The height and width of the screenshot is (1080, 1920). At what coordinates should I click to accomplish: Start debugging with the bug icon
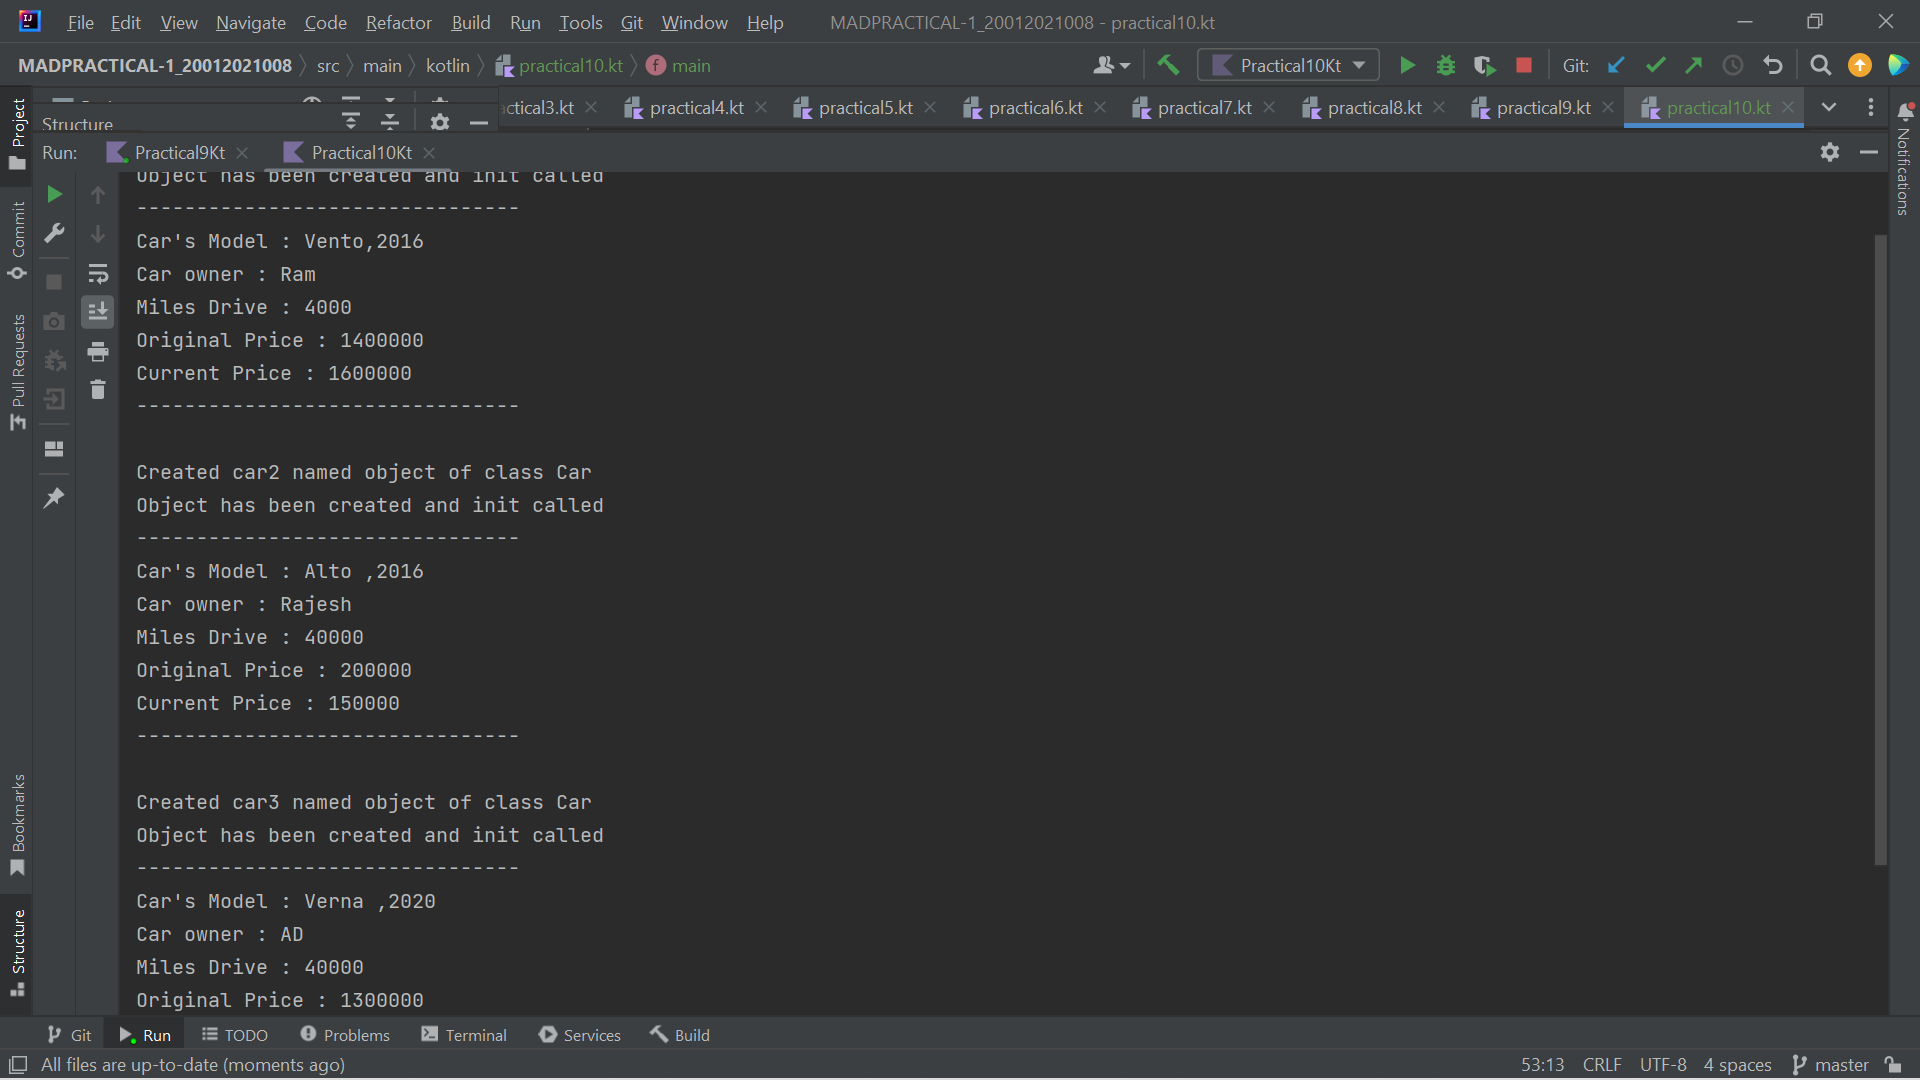tap(1446, 66)
